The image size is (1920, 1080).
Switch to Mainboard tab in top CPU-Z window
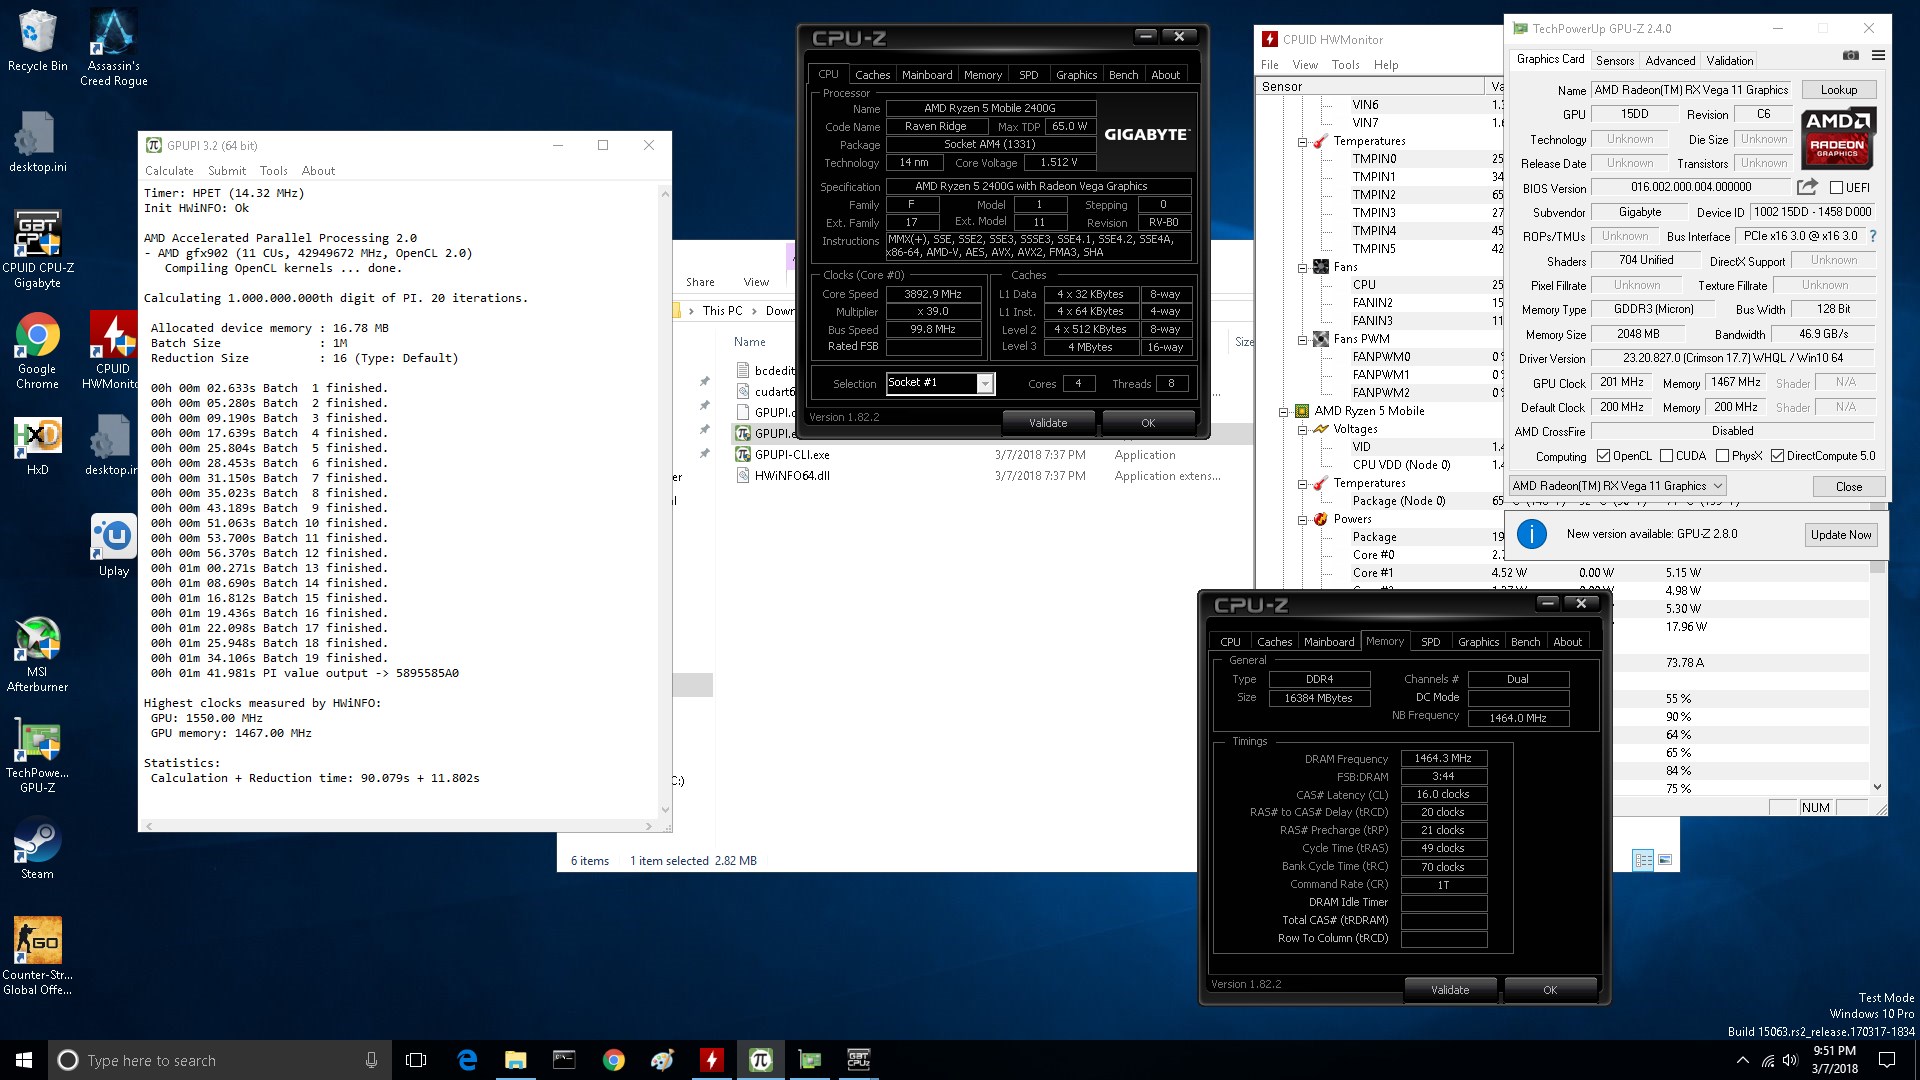click(x=927, y=75)
